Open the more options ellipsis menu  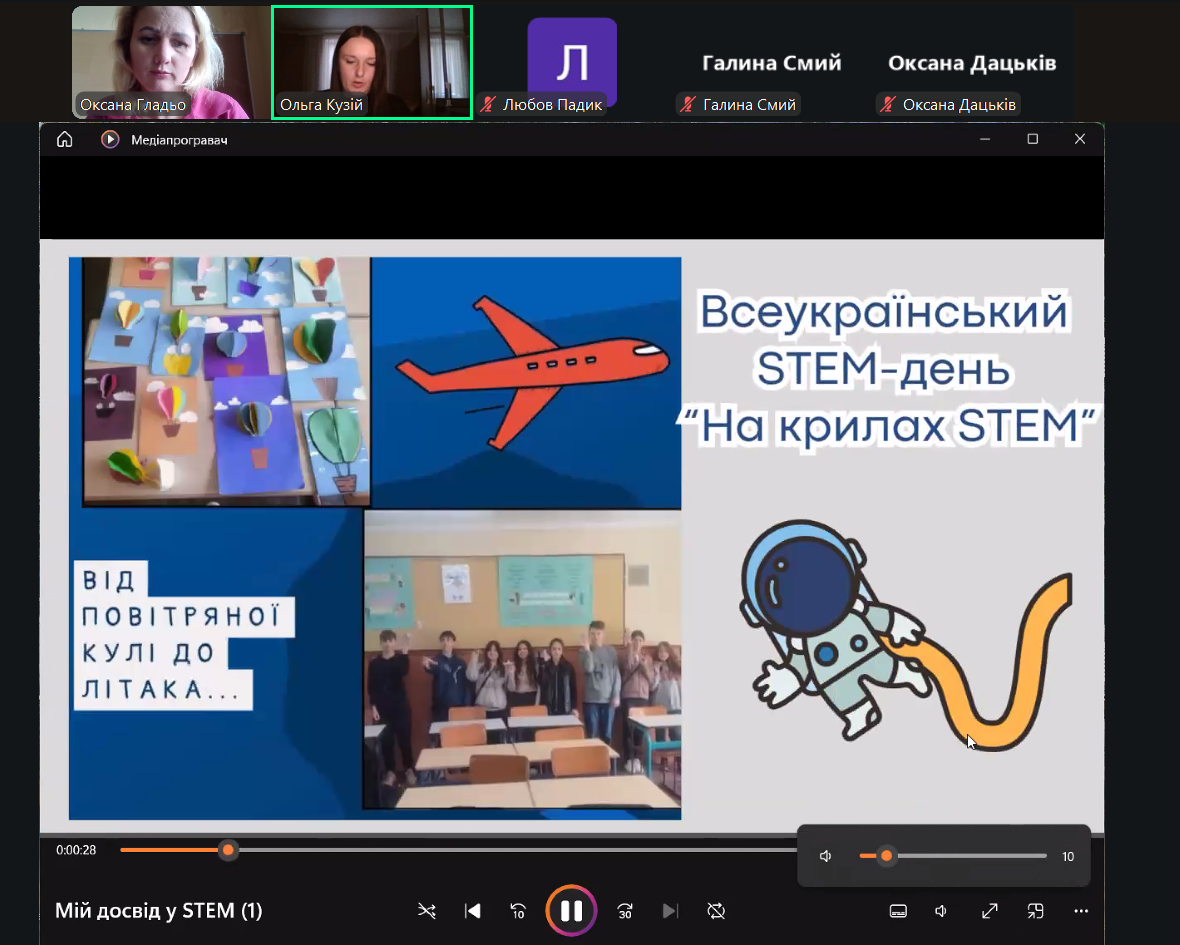click(1081, 910)
